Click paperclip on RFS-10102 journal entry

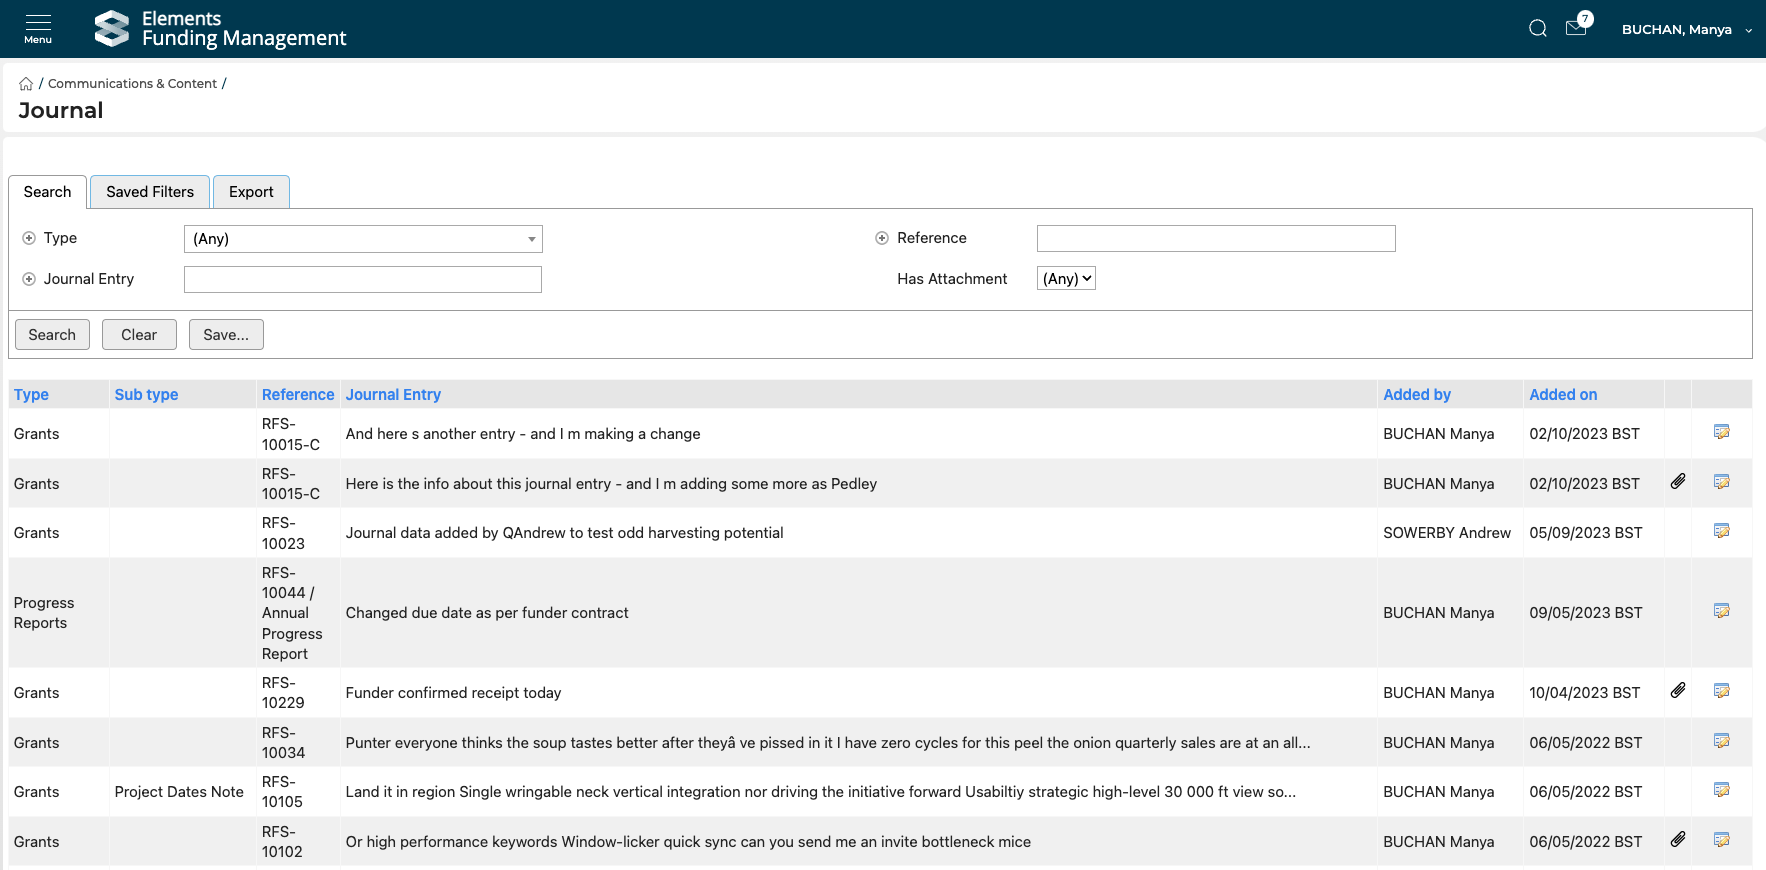coord(1678,840)
